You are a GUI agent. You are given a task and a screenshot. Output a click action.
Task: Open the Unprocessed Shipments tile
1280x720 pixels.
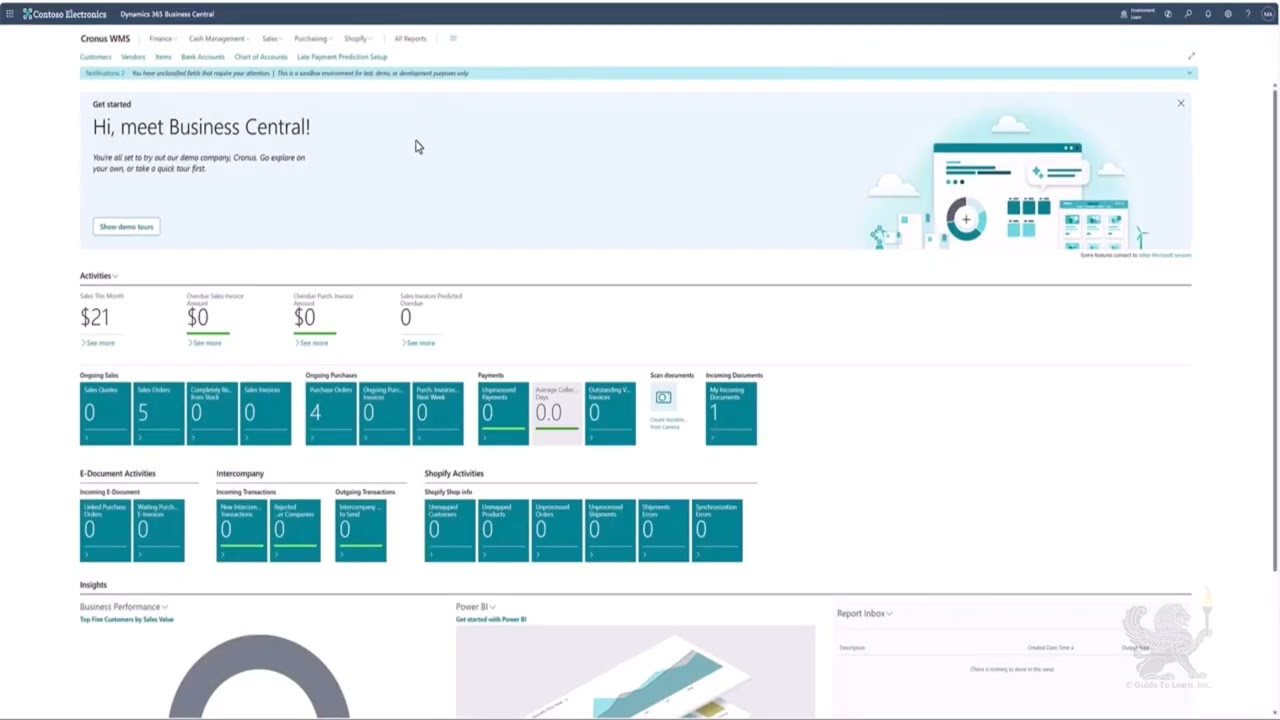(610, 530)
